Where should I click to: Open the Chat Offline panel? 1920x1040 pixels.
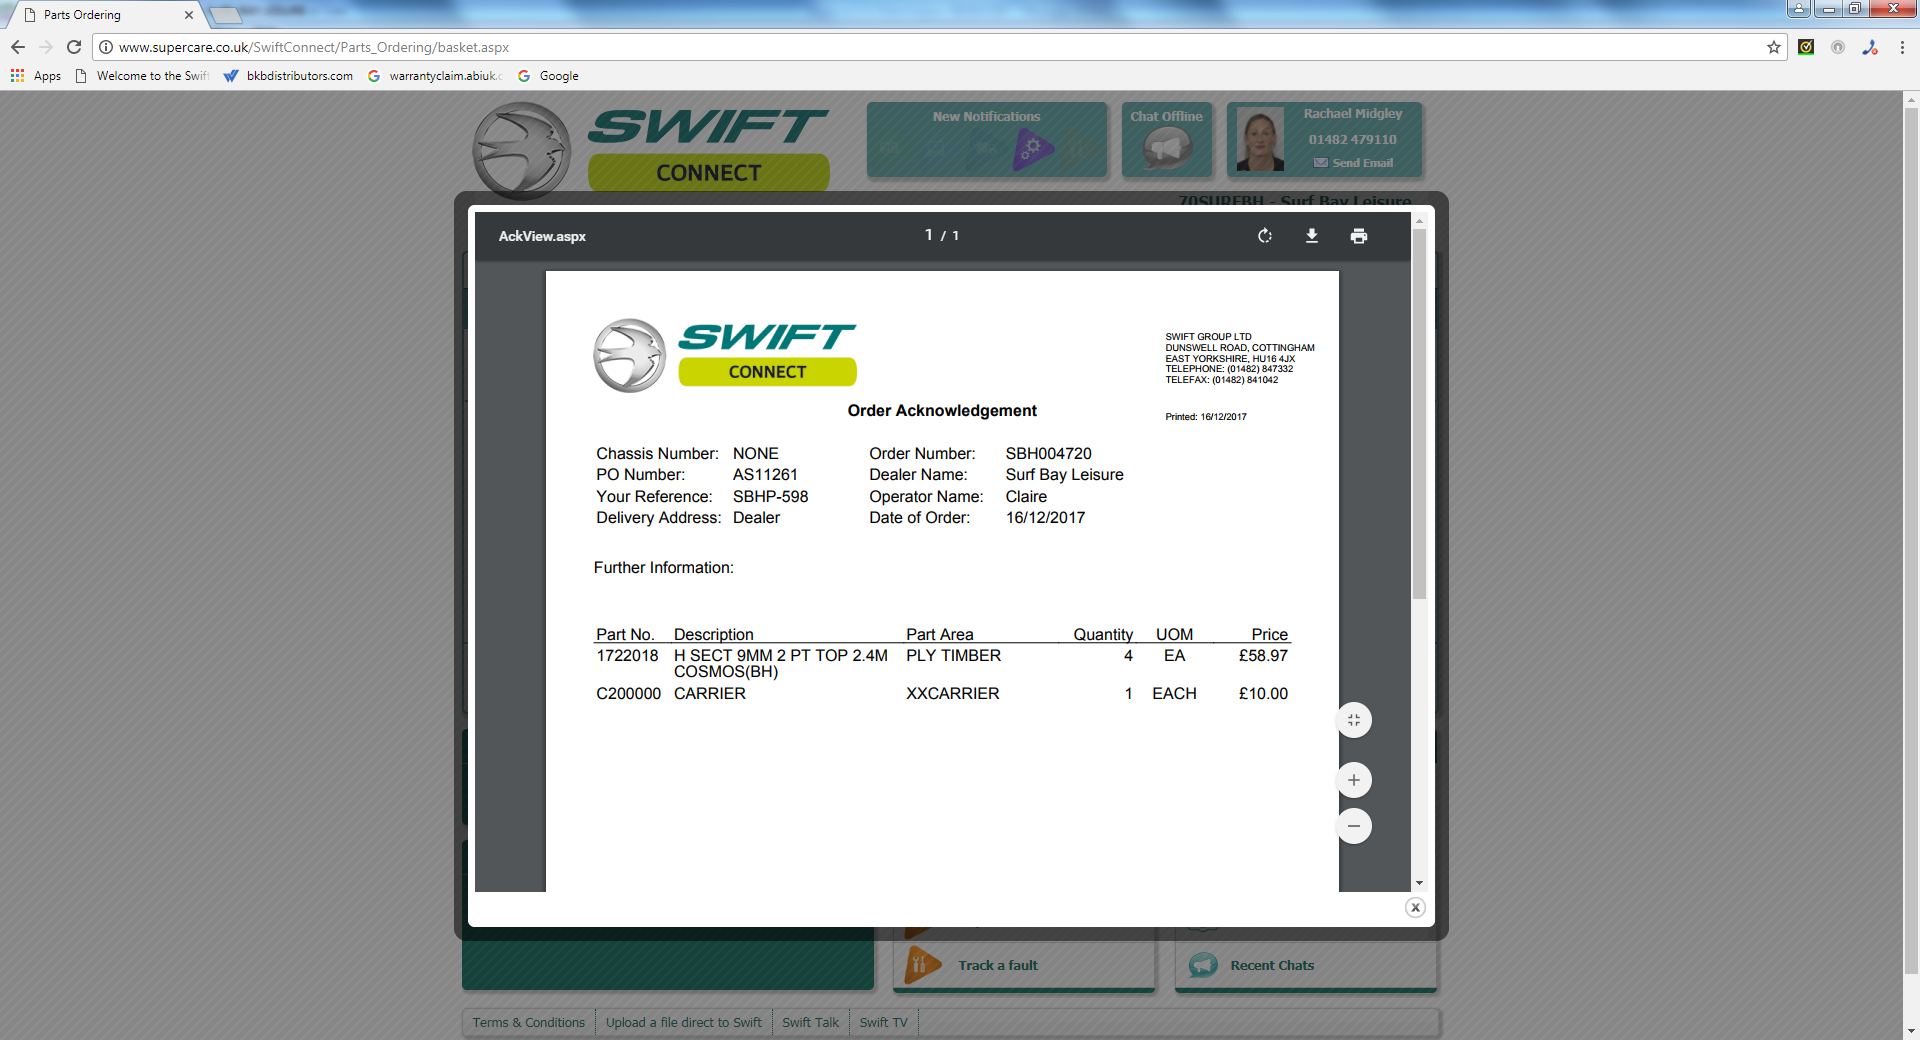click(1167, 140)
